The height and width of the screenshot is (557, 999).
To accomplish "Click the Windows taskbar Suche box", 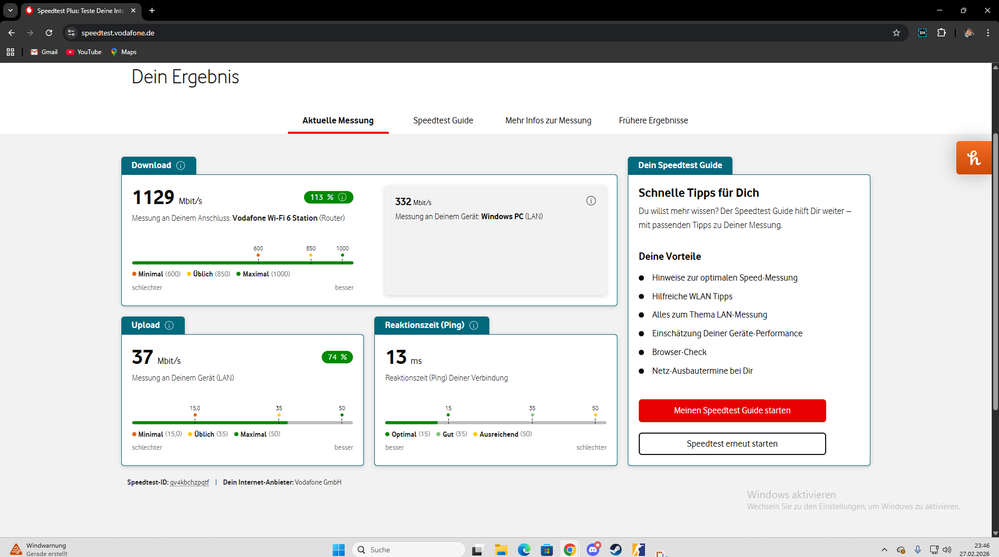I will 408,549.
